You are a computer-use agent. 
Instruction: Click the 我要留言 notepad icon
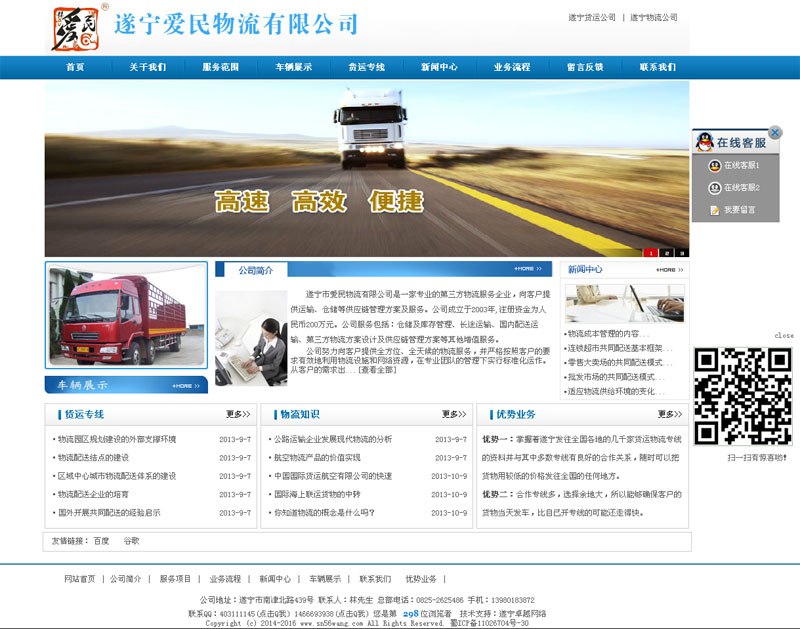coord(714,210)
